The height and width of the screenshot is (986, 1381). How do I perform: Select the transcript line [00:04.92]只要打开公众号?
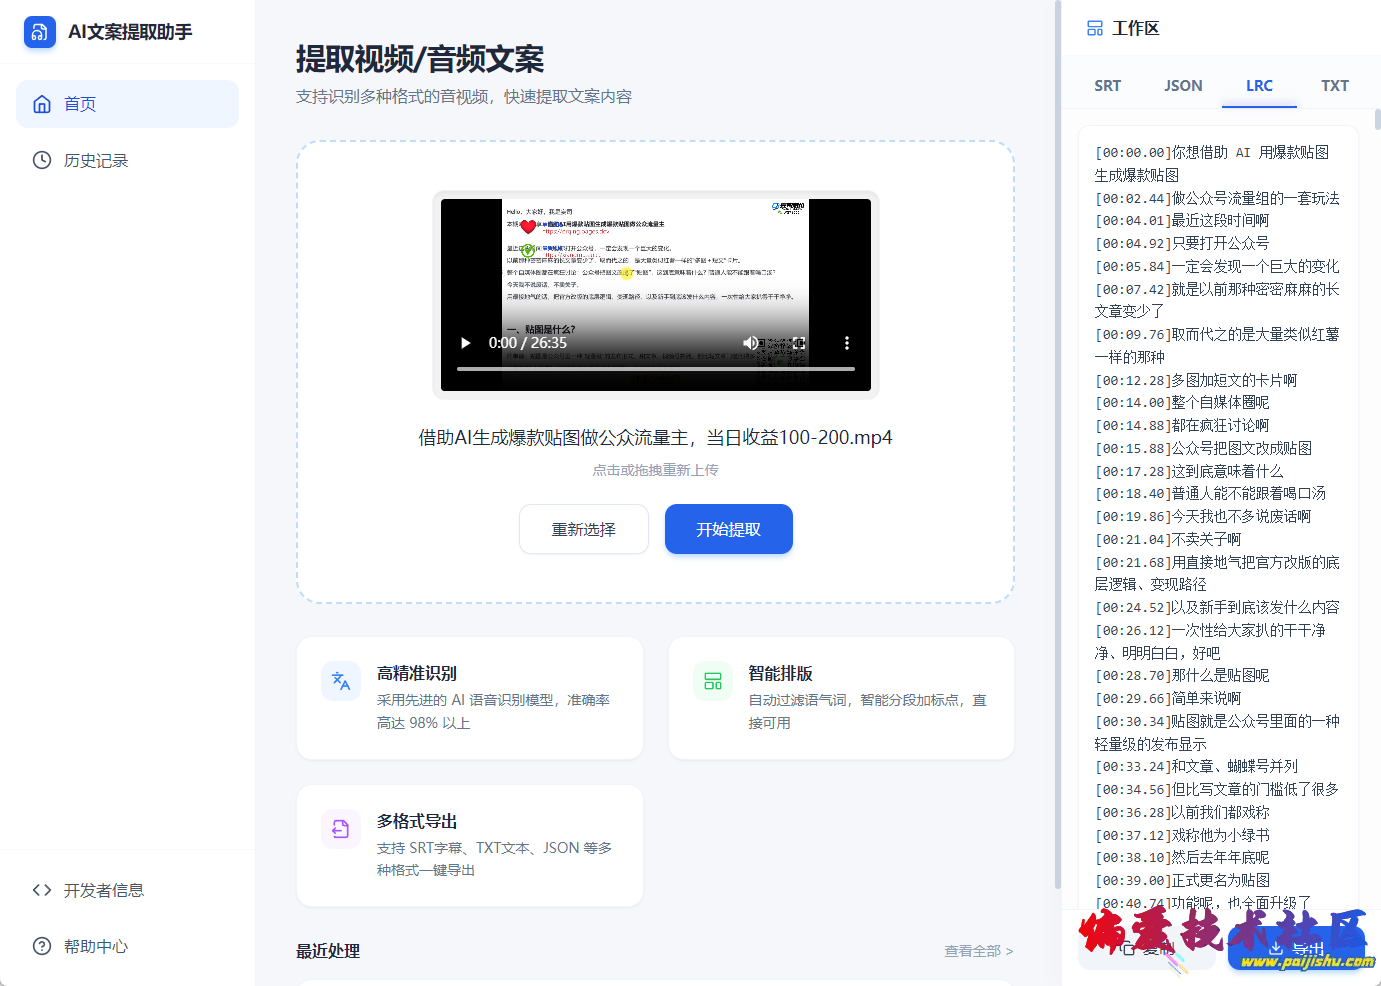1182,243
